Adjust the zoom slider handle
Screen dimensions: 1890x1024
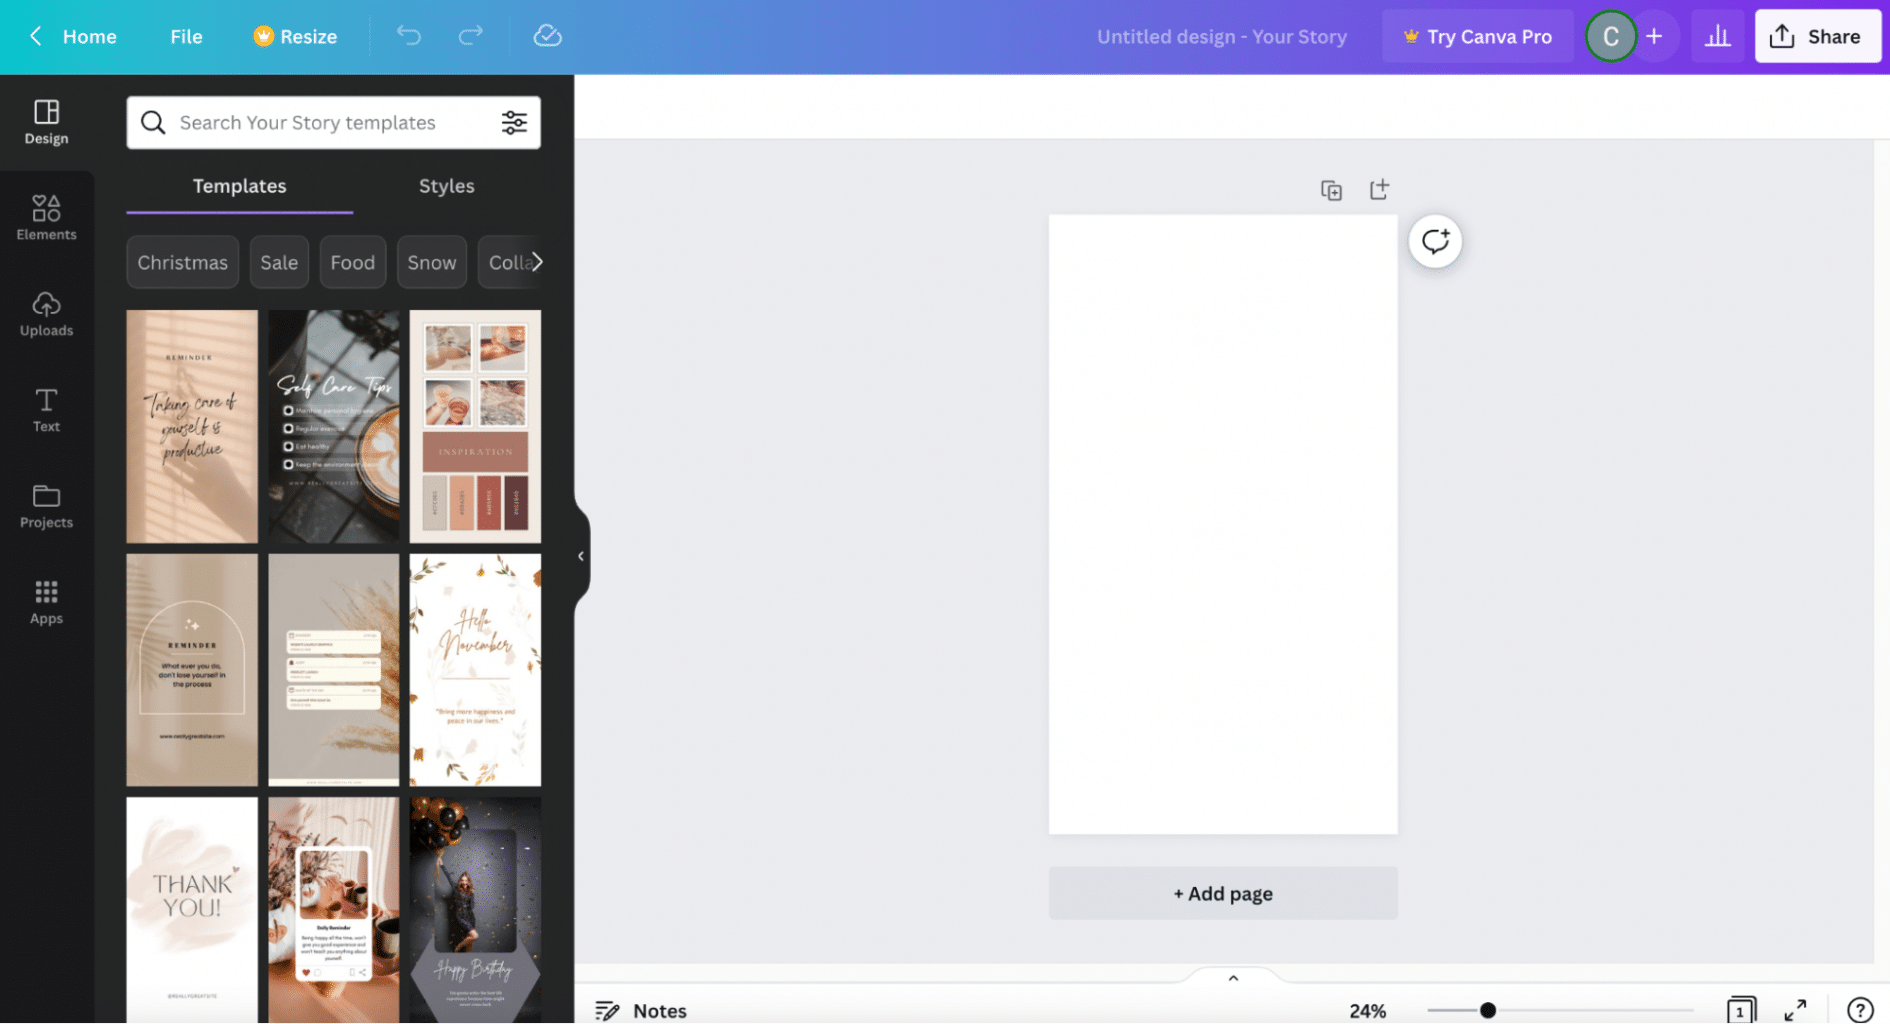point(1487,1010)
